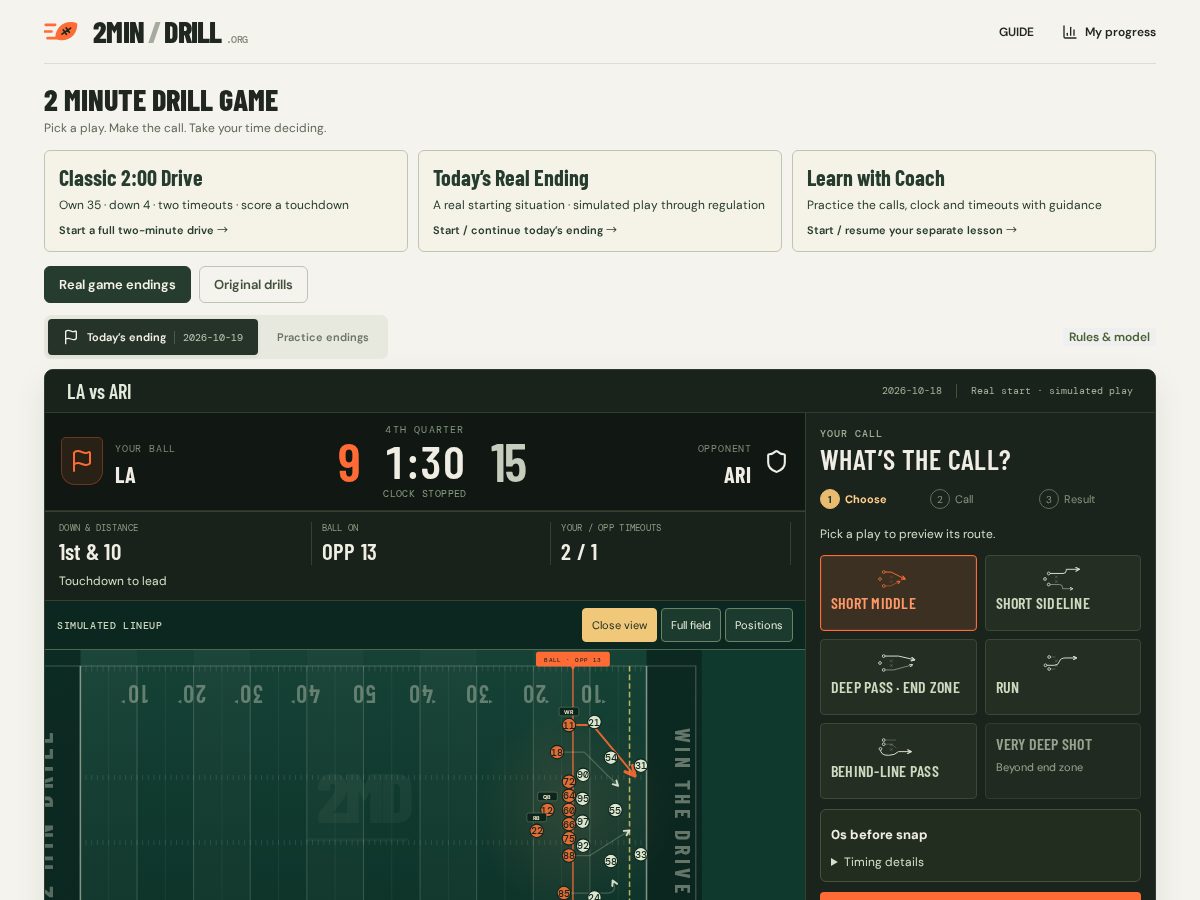
Task: Click the Today's Real Ending heading
Action: pyautogui.click(x=511, y=178)
